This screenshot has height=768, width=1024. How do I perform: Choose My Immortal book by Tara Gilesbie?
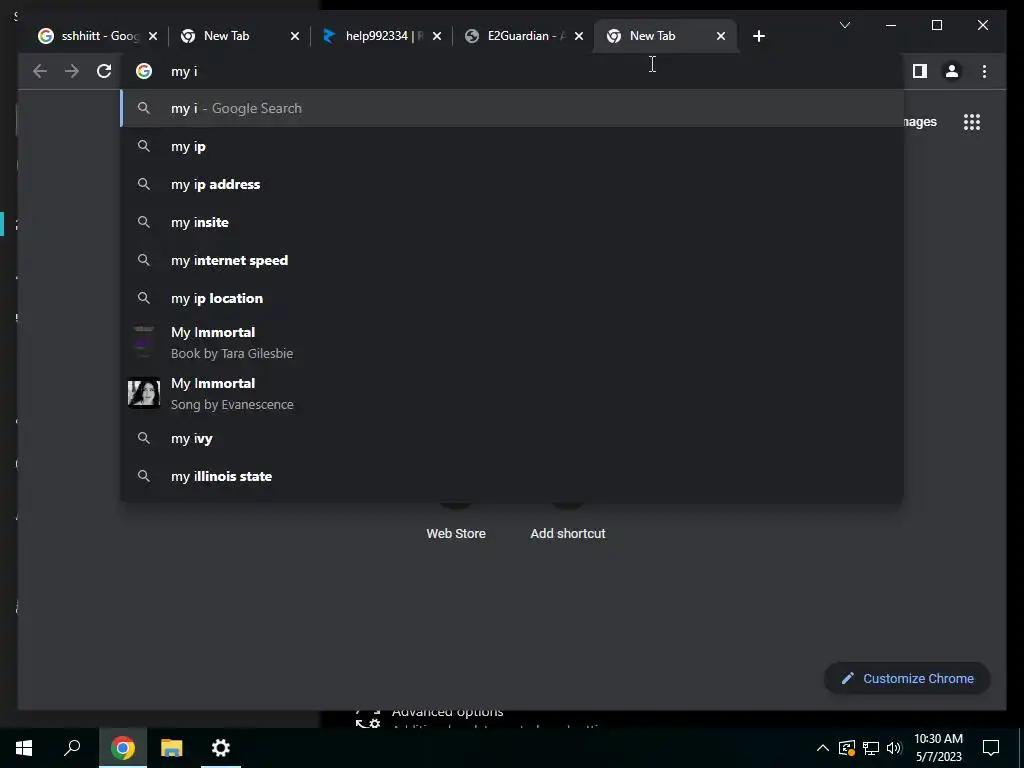[512, 342]
